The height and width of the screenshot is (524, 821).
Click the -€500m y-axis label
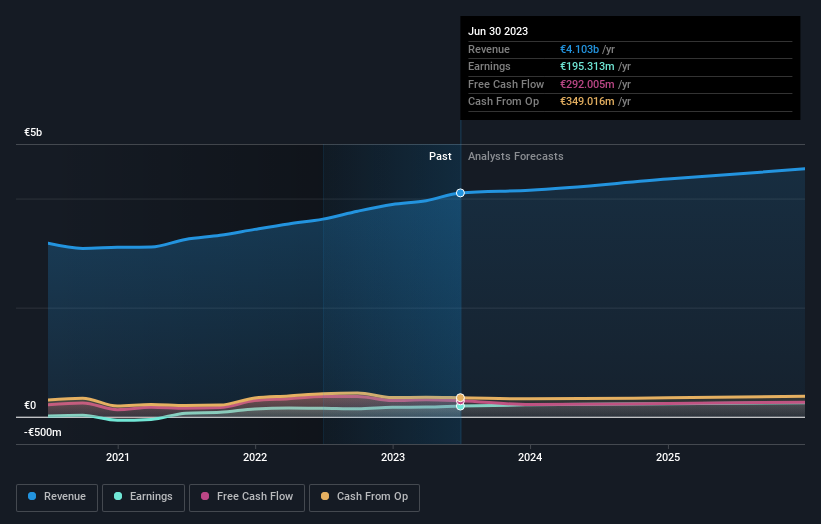click(42, 432)
